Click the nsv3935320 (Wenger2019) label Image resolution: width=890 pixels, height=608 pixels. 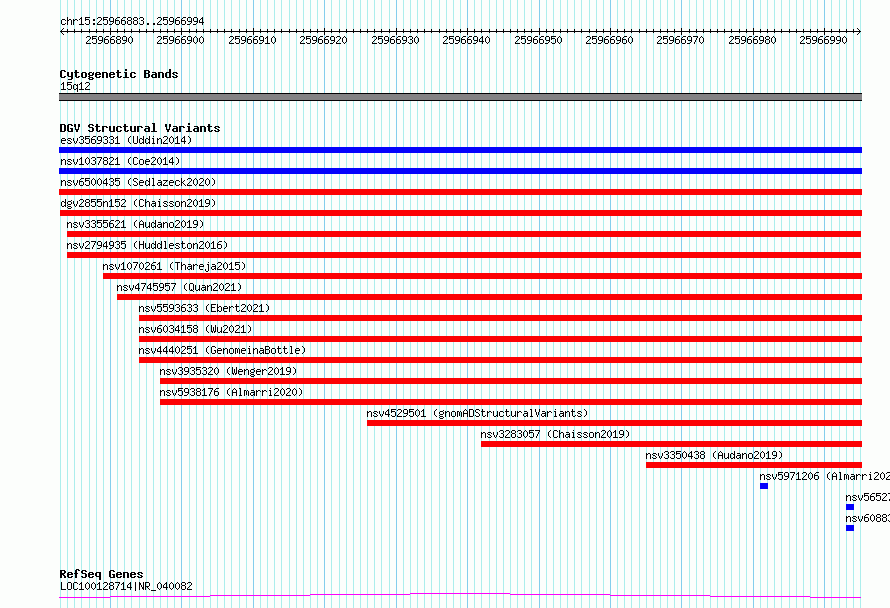coord(228,371)
